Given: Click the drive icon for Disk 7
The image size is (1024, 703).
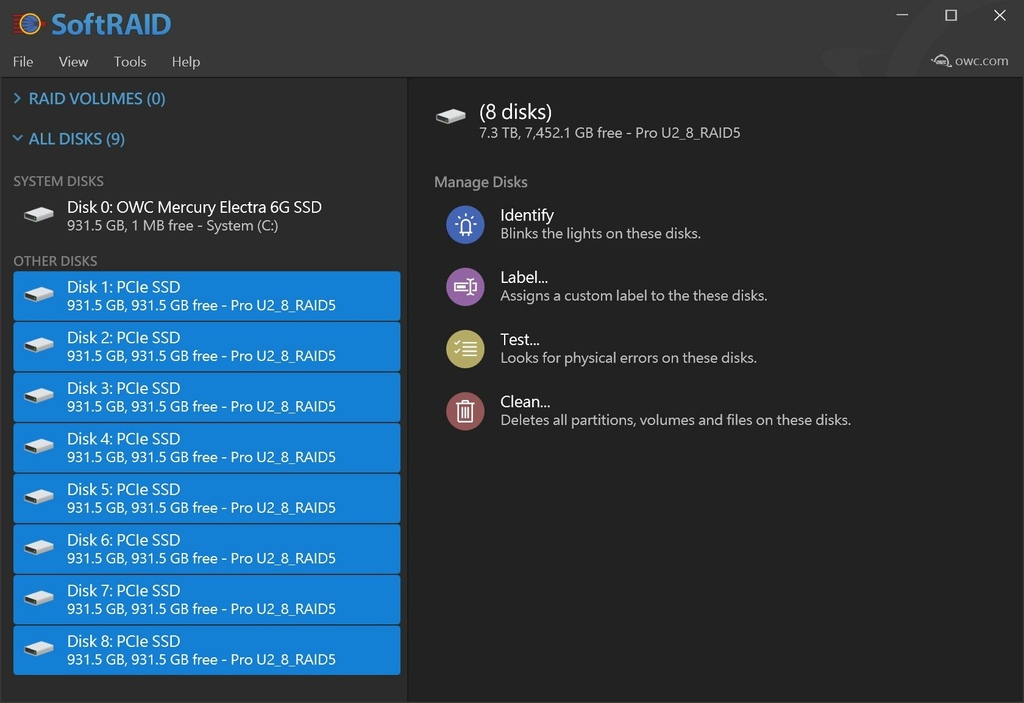Looking at the screenshot, I should 39,598.
